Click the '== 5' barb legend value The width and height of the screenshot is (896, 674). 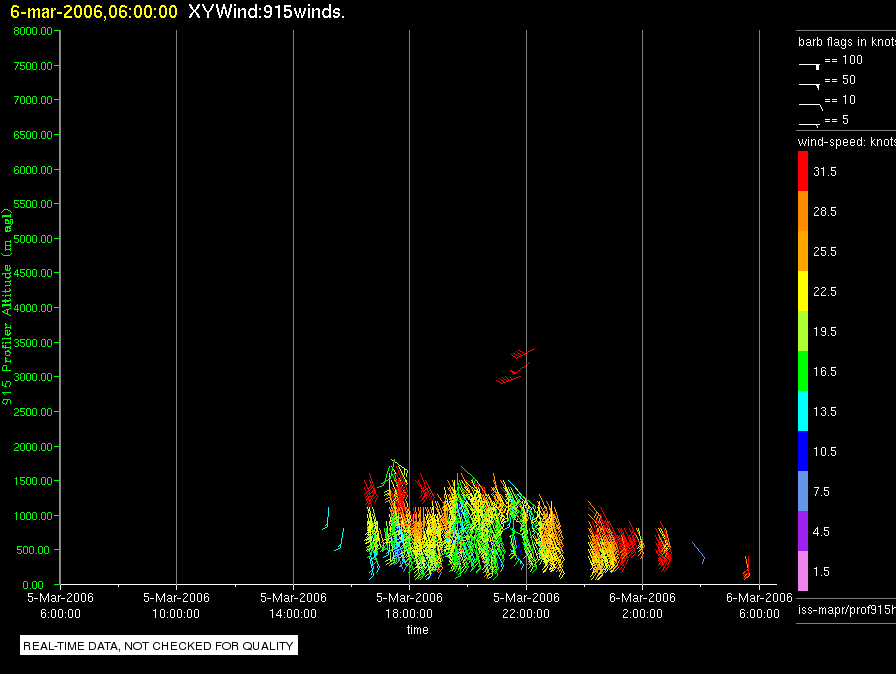click(x=837, y=120)
